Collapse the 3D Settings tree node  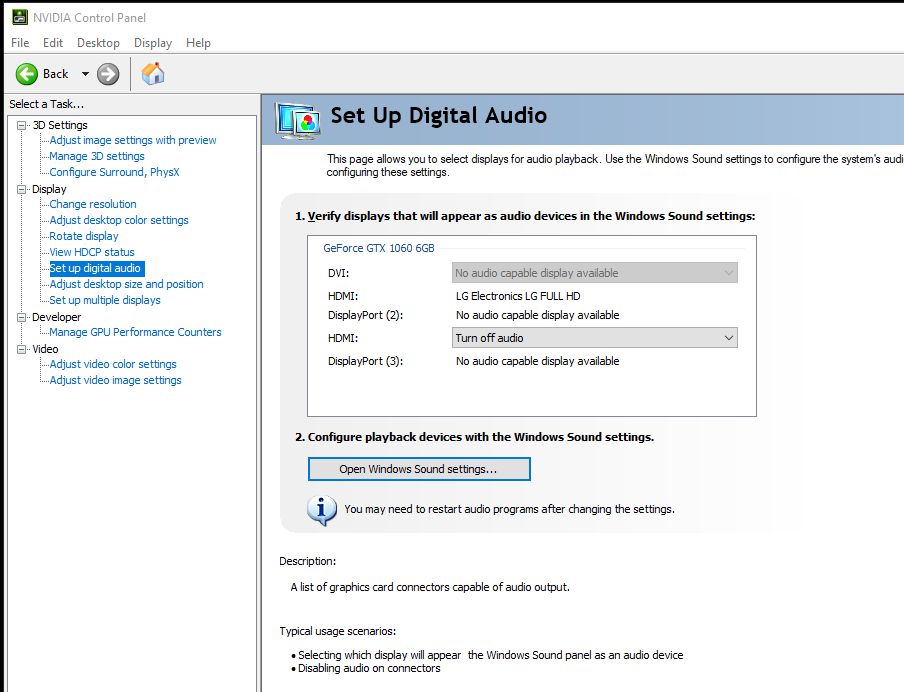(21, 125)
